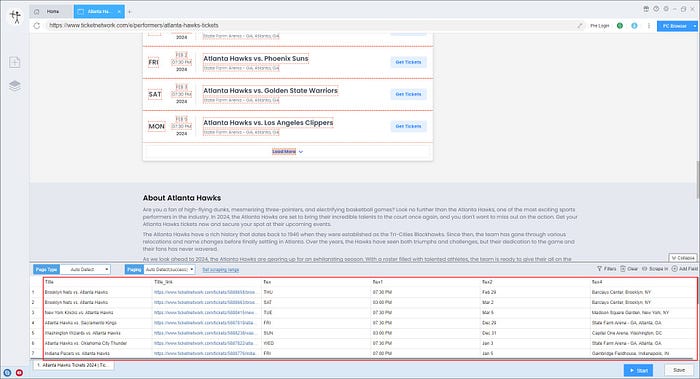Viewport: 700px width, 379px height.
Task: Click the Home tab icon
Action: click(x=37, y=12)
